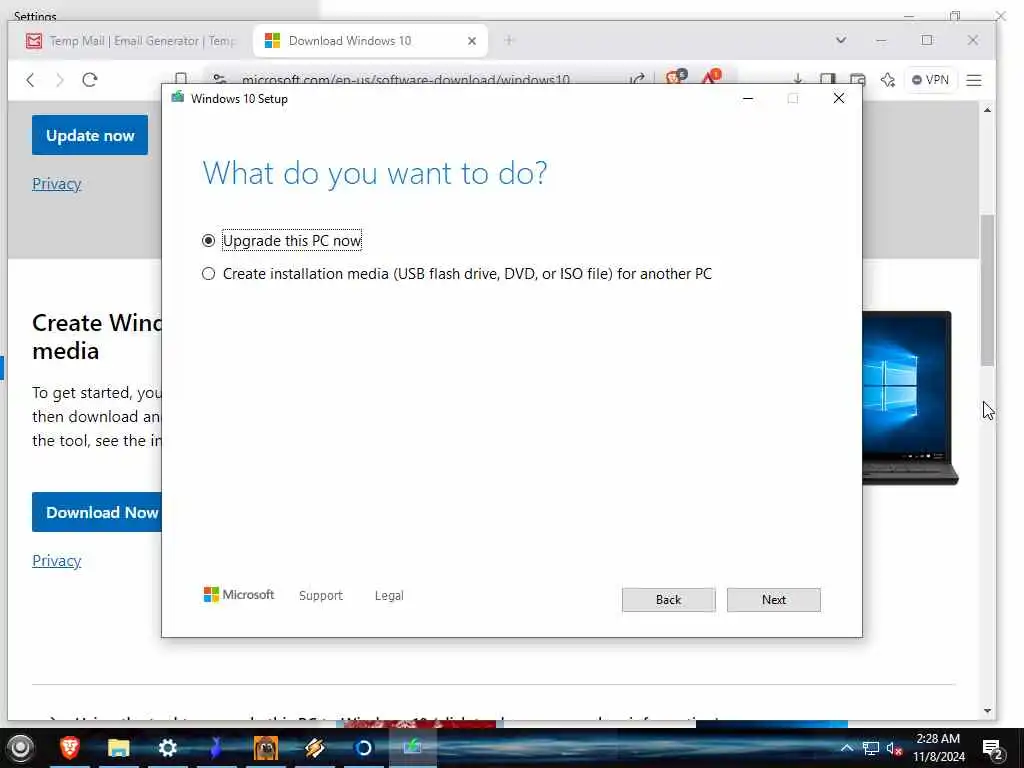Viewport: 1024px width, 768px height.
Task: Click the laptop image on webpage
Action: [x=909, y=398]
